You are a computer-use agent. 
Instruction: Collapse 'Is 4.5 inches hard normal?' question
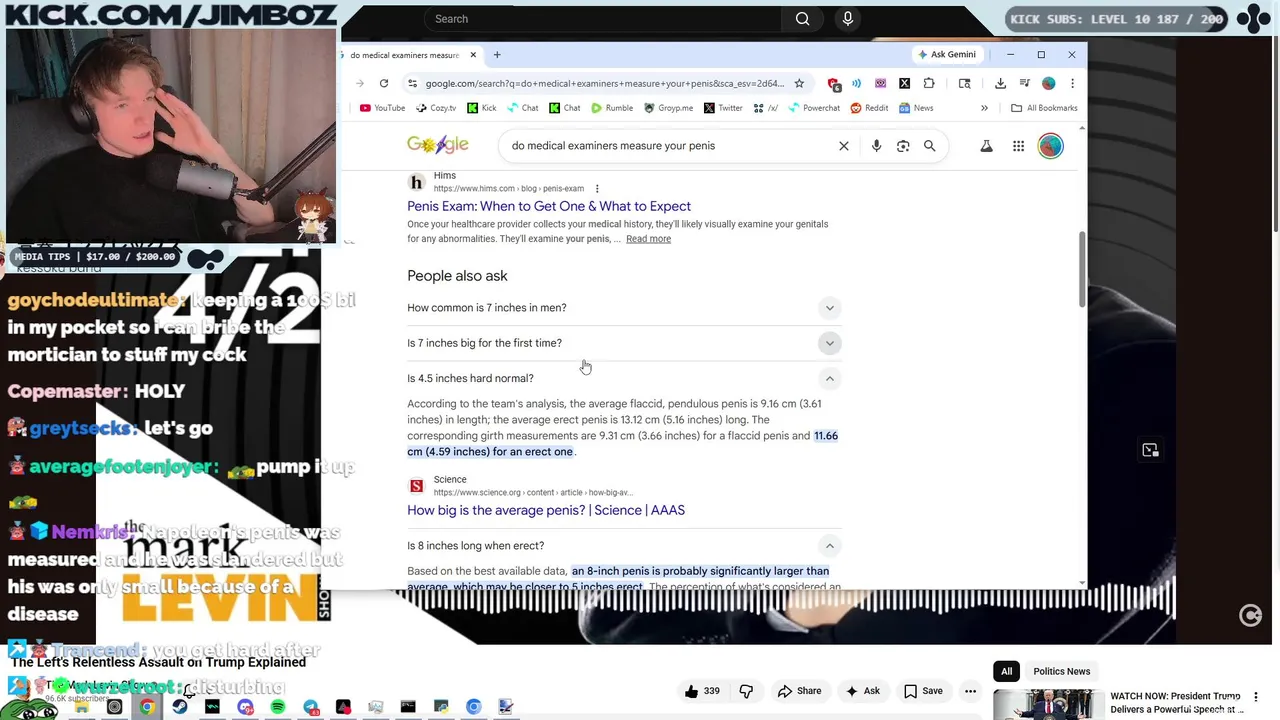(x=624, y=378)
